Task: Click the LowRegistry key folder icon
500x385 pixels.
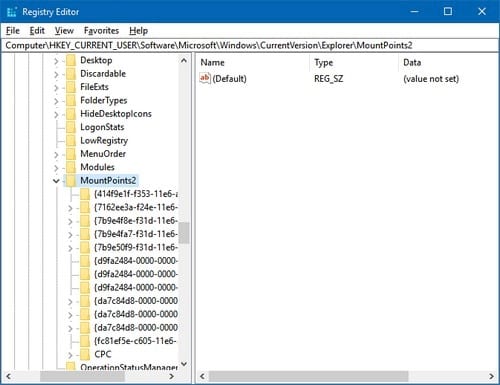Action: (71, 141)
